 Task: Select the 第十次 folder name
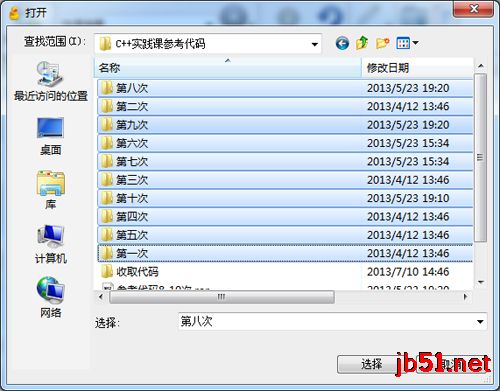click(x=132, y=198)
